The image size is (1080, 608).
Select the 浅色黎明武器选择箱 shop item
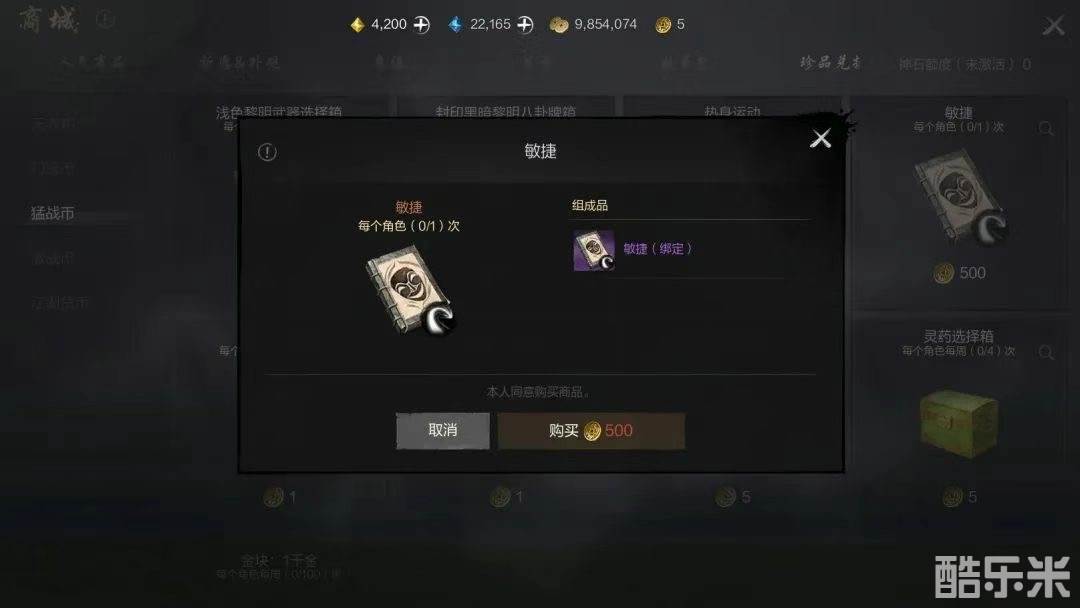pos(279,111)
